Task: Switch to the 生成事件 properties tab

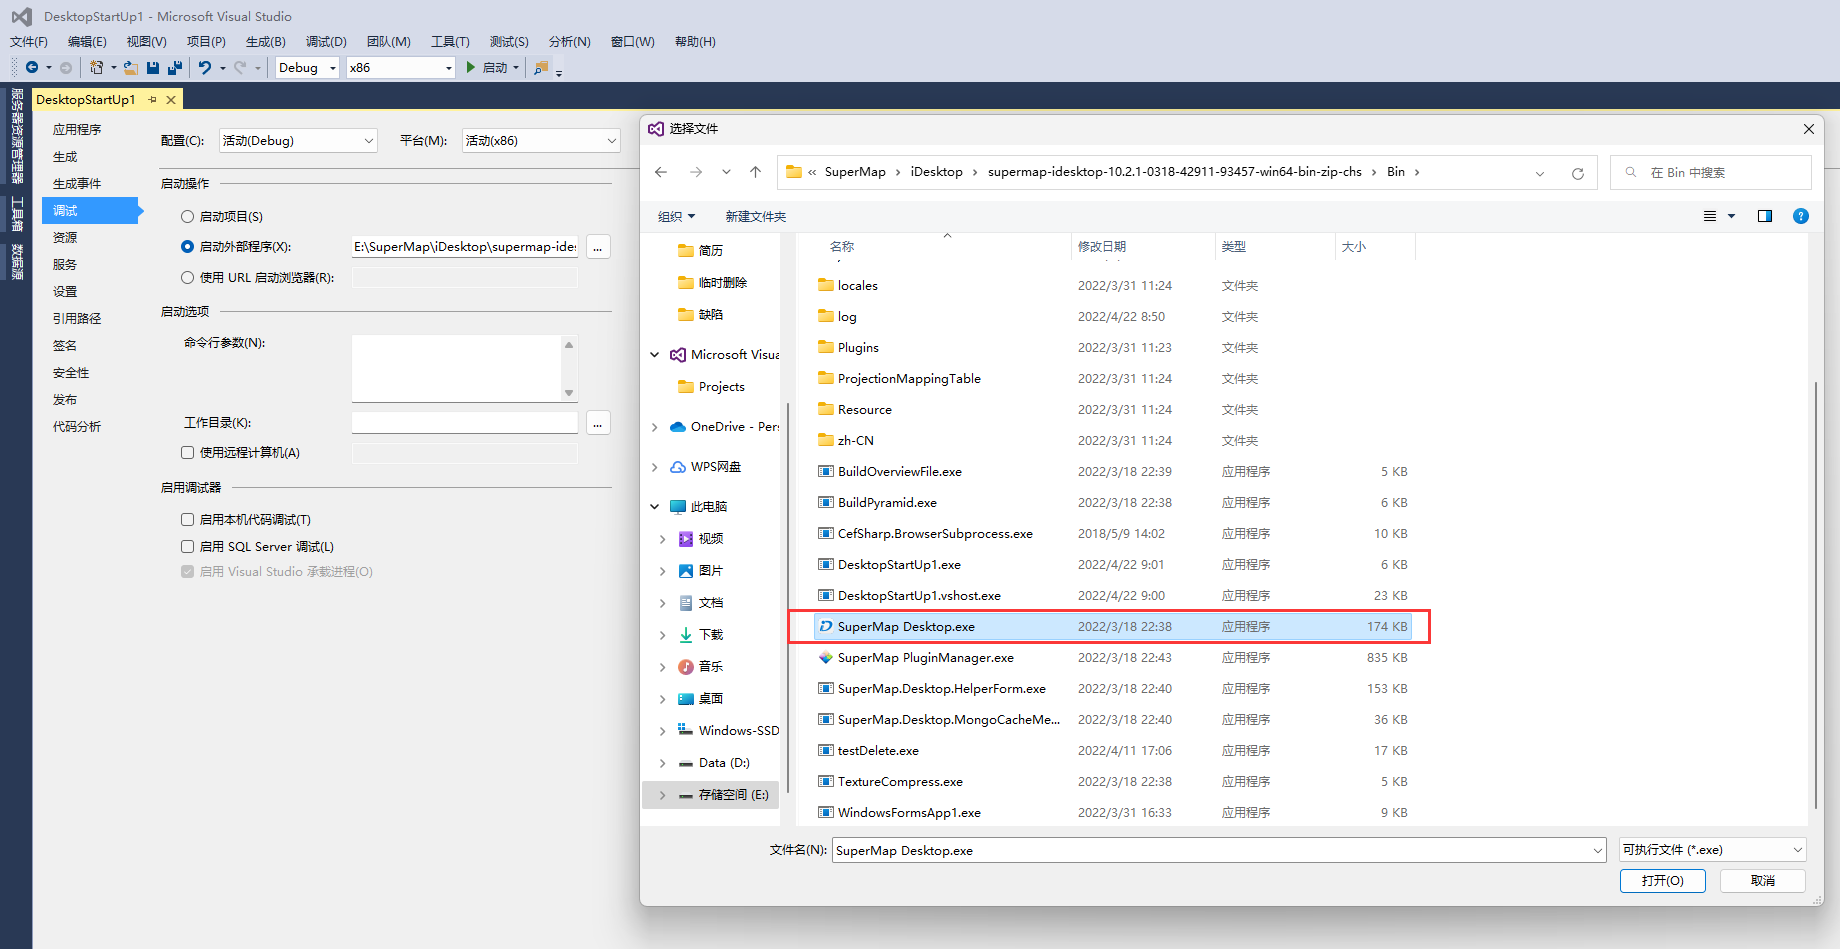Action: click(x=77, y=184)
